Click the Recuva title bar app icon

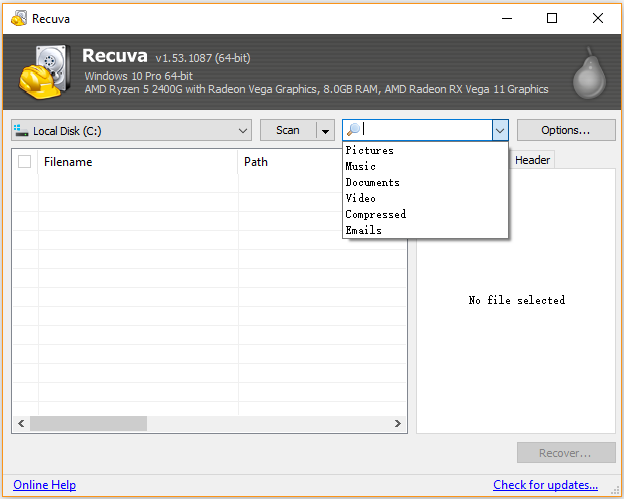19,18
